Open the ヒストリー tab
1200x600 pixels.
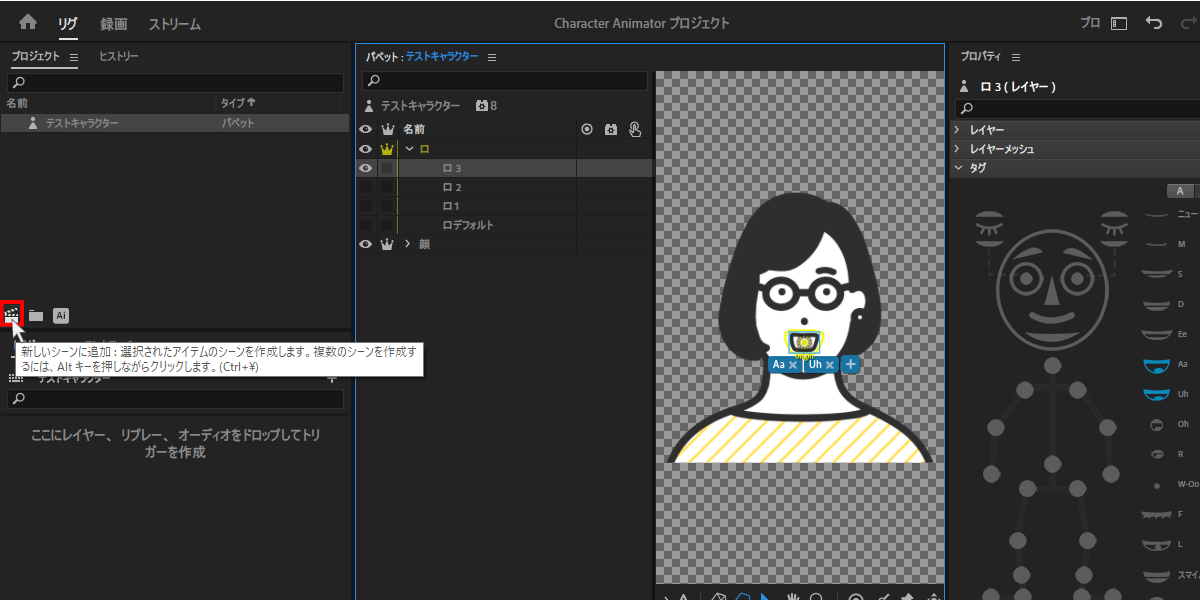(119, 57)
